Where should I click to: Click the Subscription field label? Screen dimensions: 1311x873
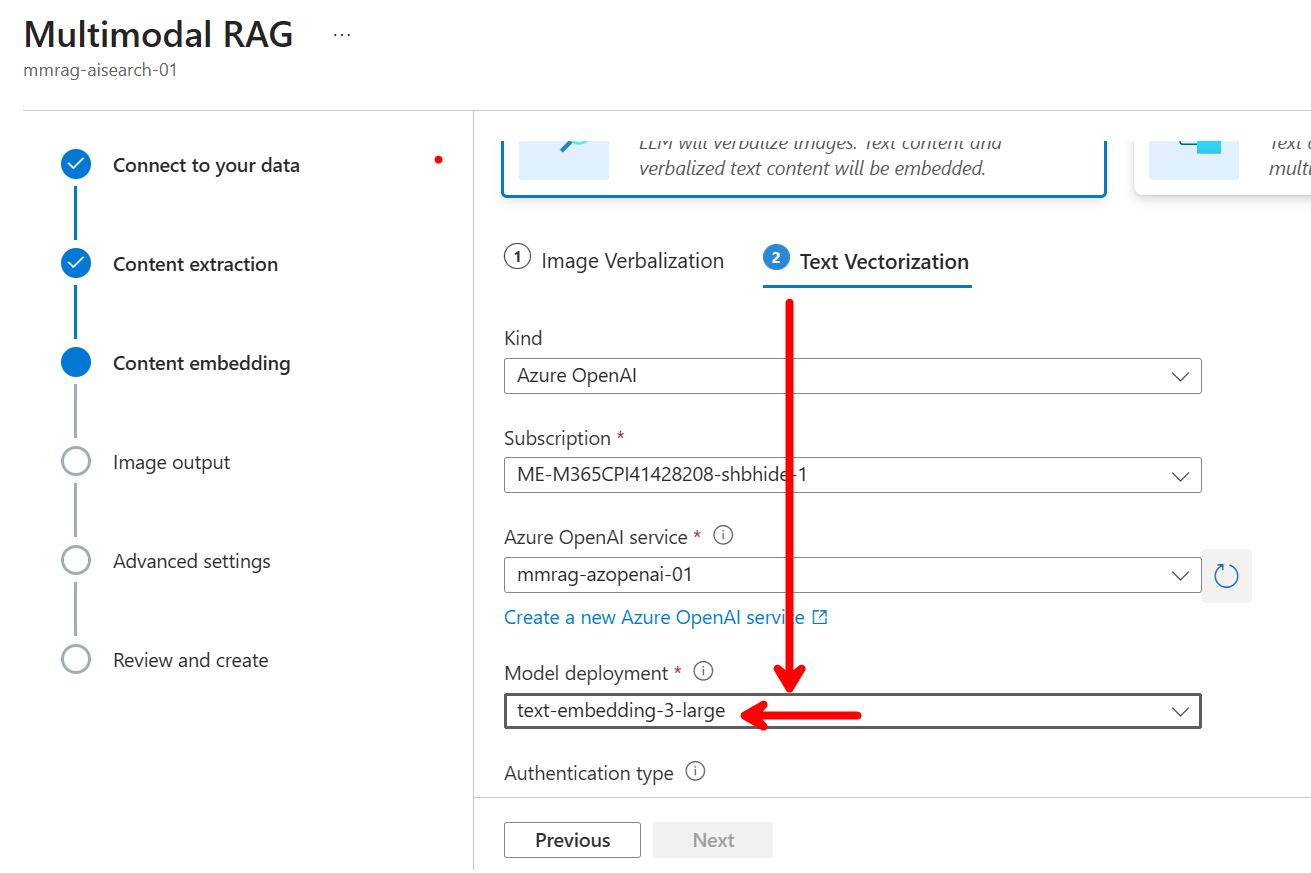click(557, 438)
